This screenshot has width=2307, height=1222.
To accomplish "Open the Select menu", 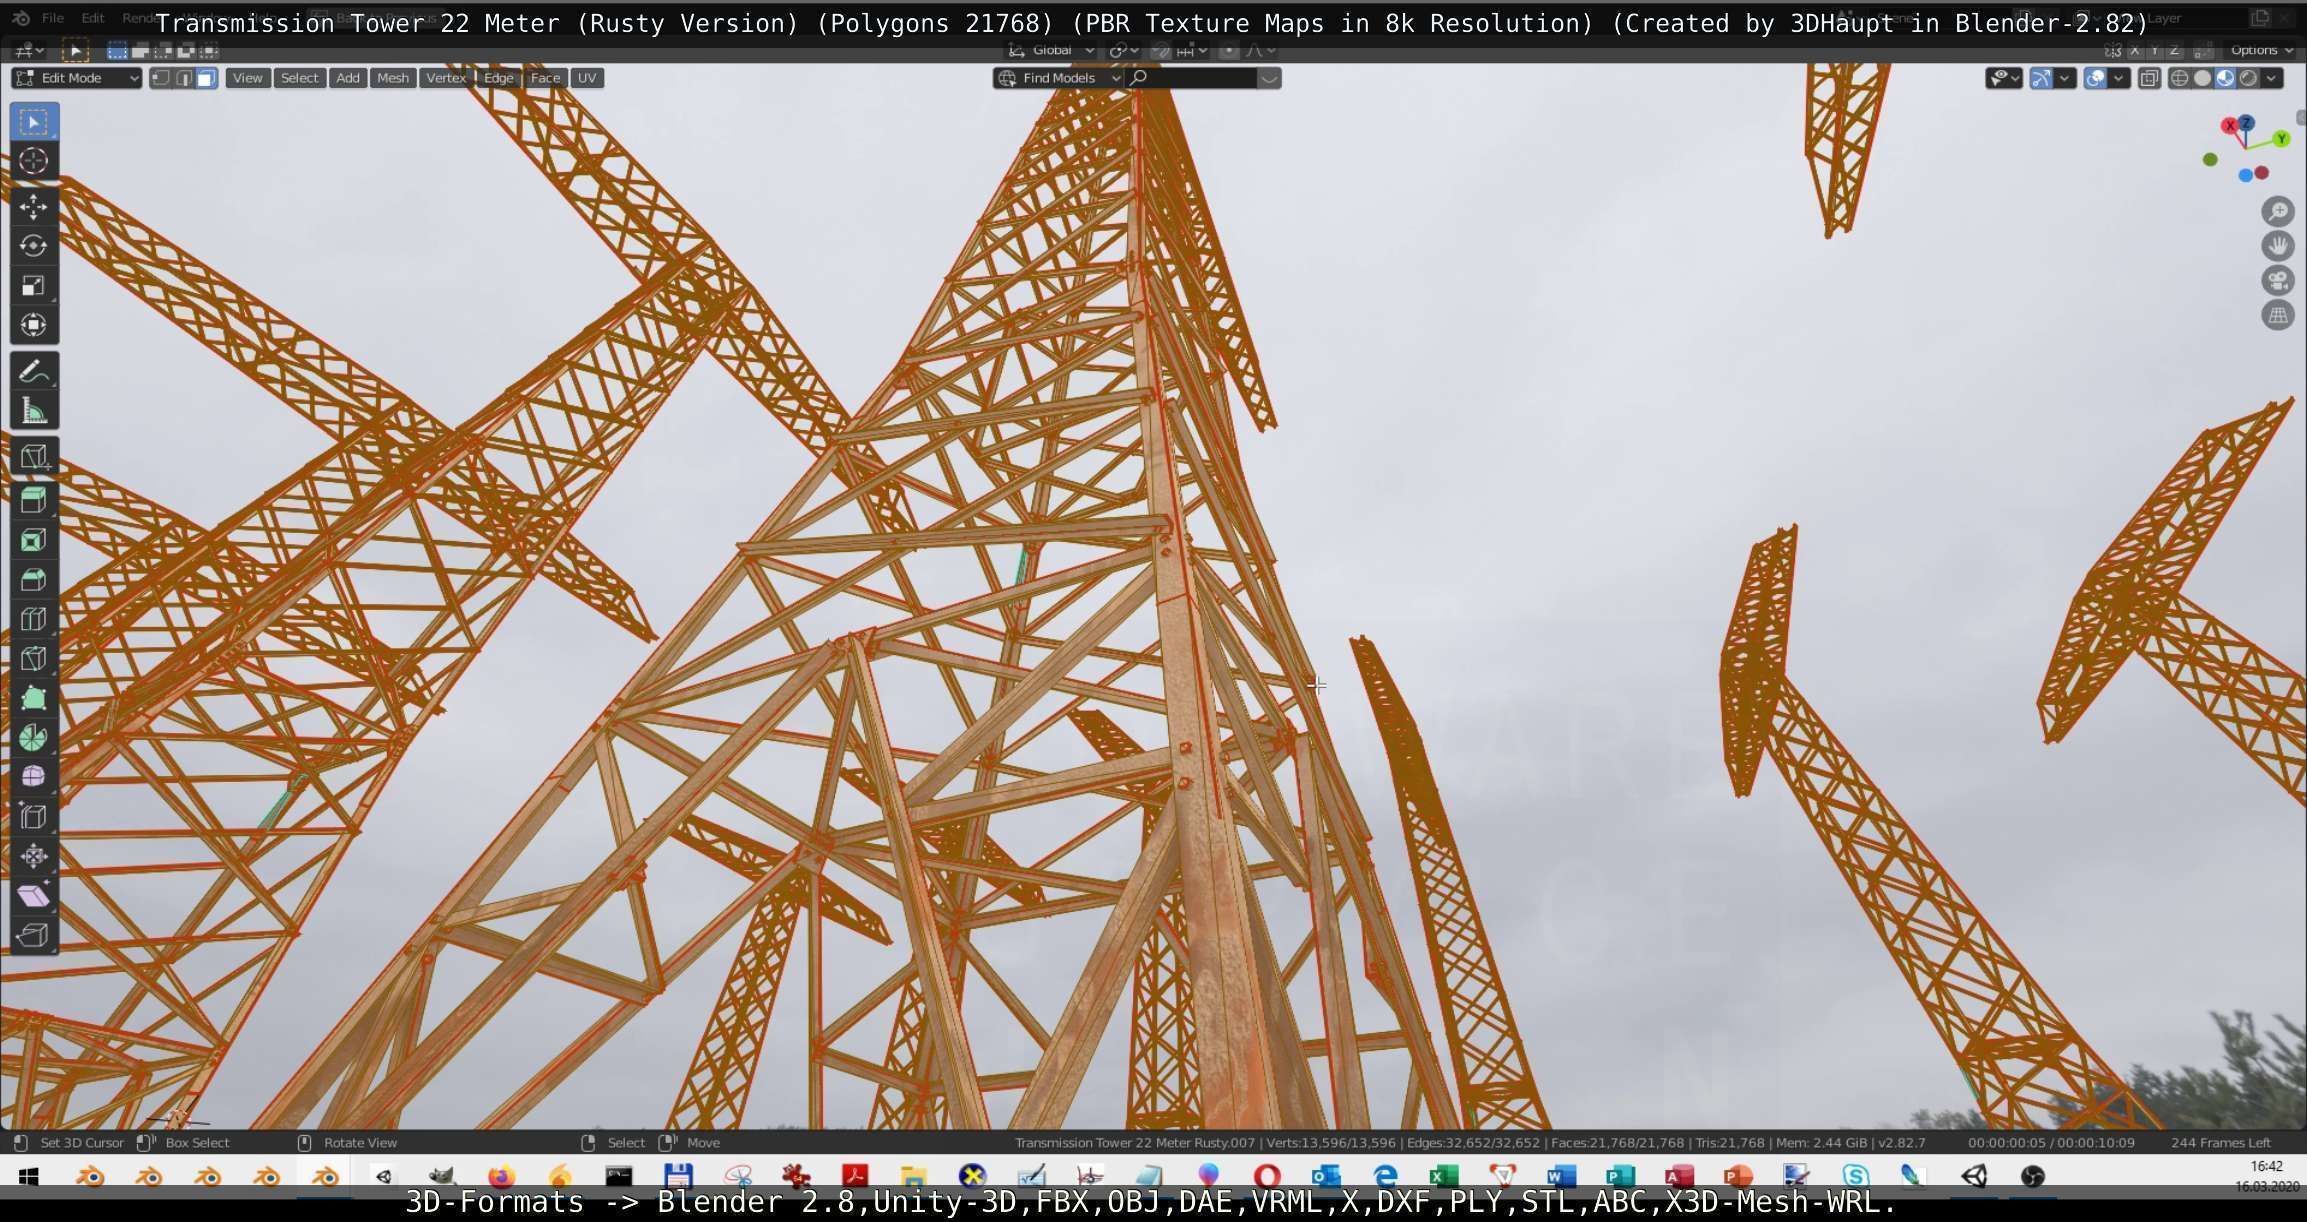I will (299, 78).
